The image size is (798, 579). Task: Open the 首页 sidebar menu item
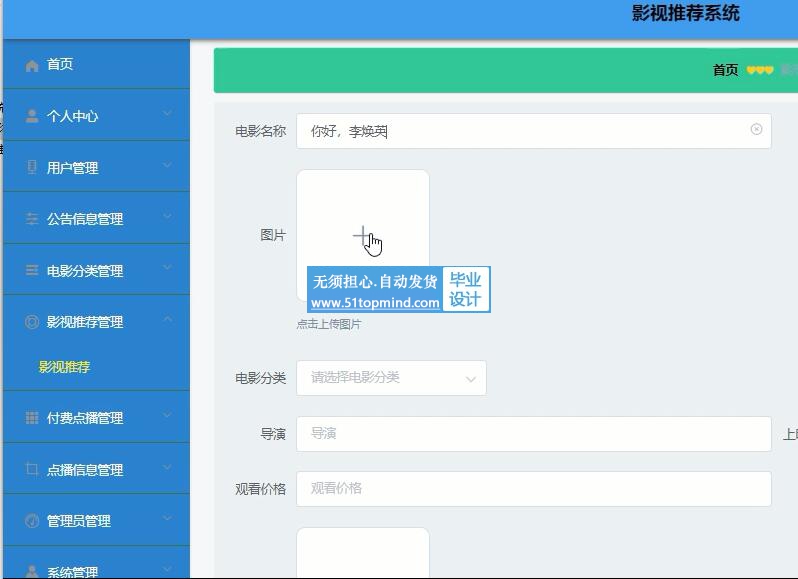pyautogui.click(x=96, y=65)
